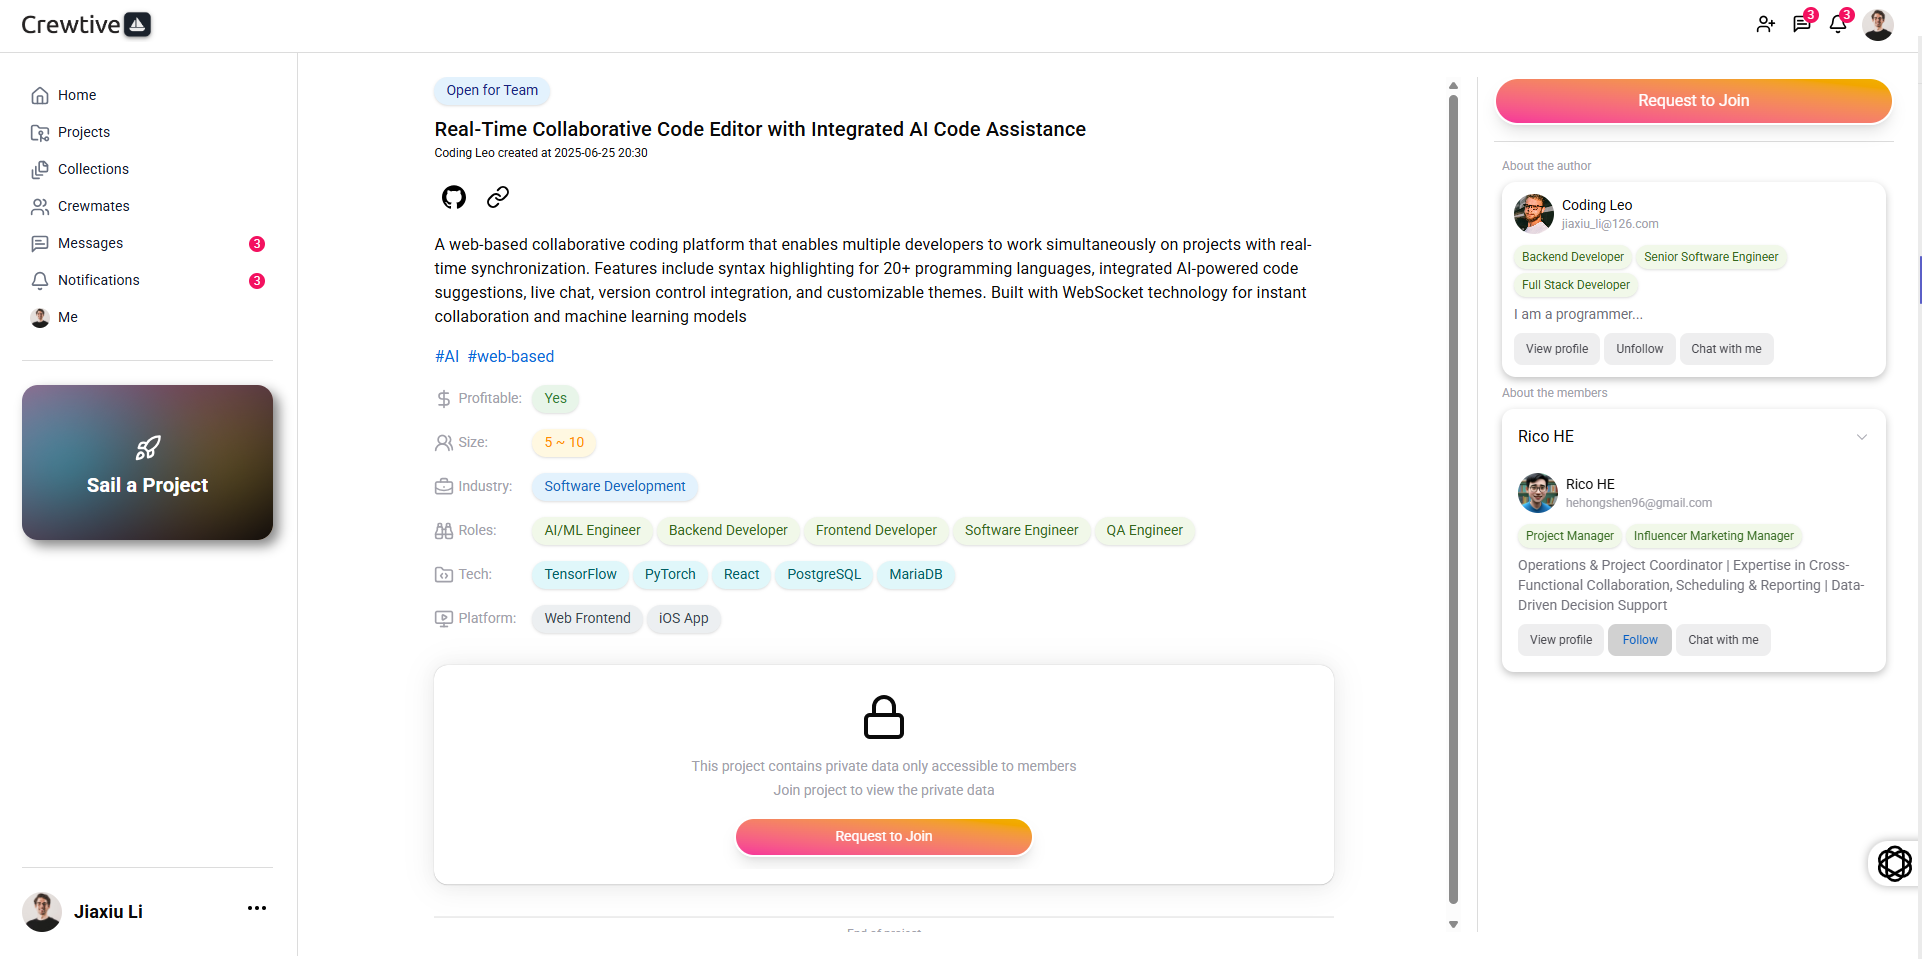
Task: Unfollow Coding Leo
Action: pyautogui.click(x=1639, y=349)
